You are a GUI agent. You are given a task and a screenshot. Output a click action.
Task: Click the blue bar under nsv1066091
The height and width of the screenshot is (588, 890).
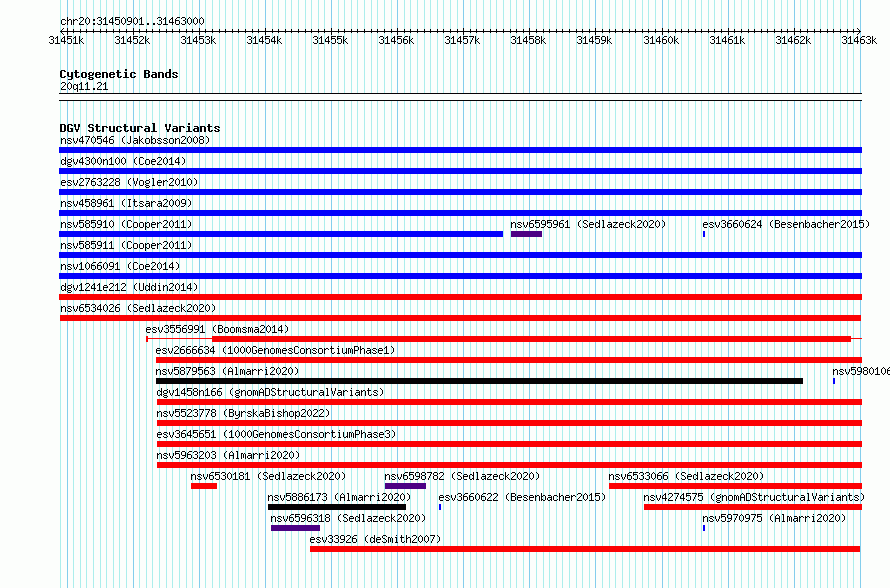coord(460,276)
